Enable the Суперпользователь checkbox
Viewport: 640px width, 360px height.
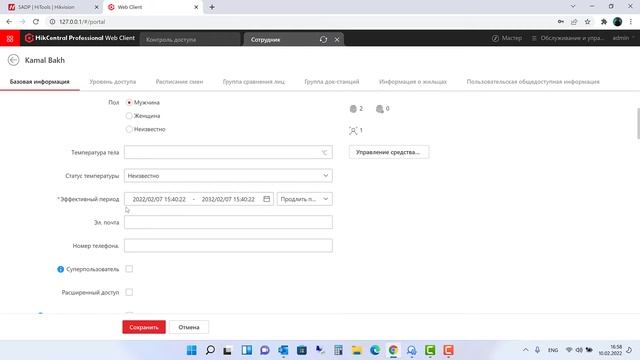pyautogui.click(x=129, y=269)
